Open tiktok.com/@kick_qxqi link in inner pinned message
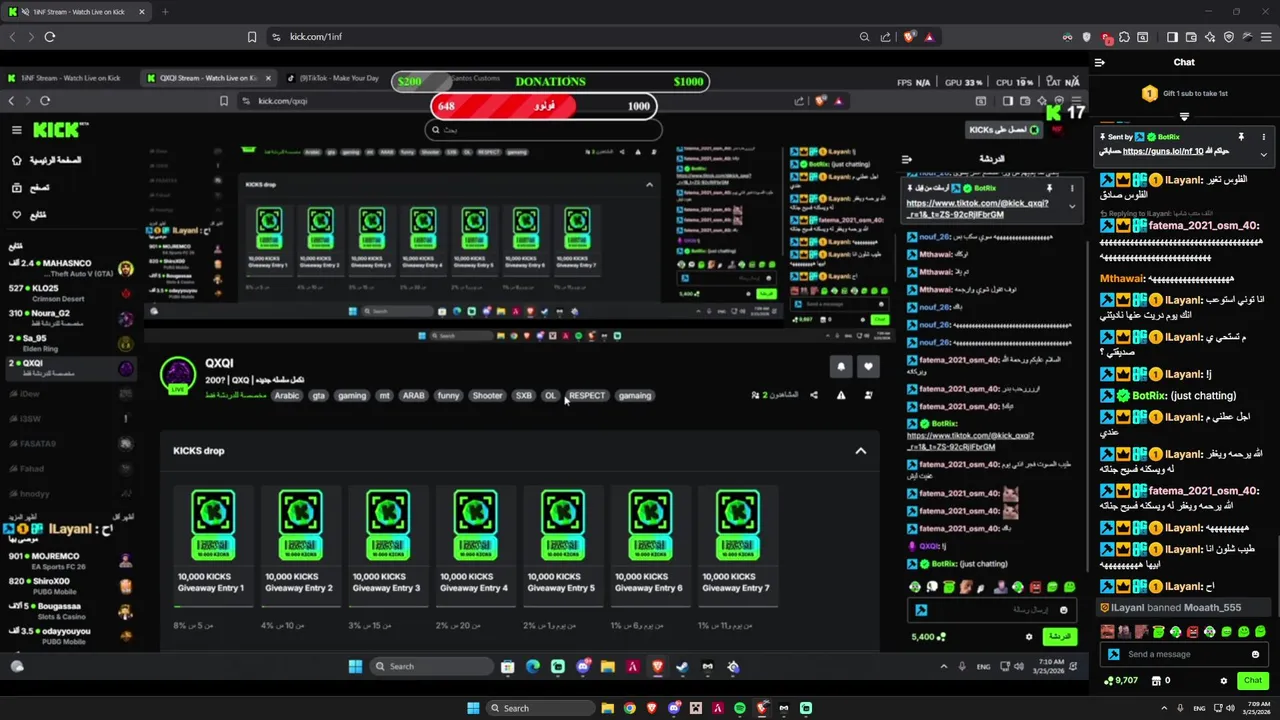The width and height of the screenshot is (1280, 720). (x=977, y=209)
